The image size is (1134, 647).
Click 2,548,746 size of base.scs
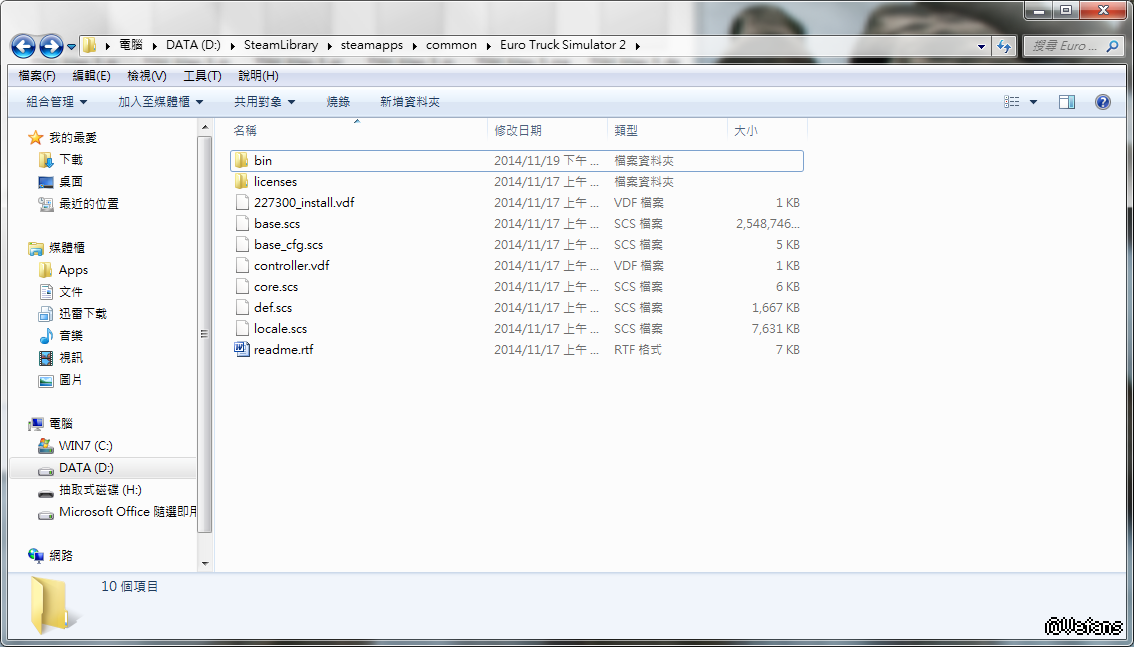coord(768,224)
